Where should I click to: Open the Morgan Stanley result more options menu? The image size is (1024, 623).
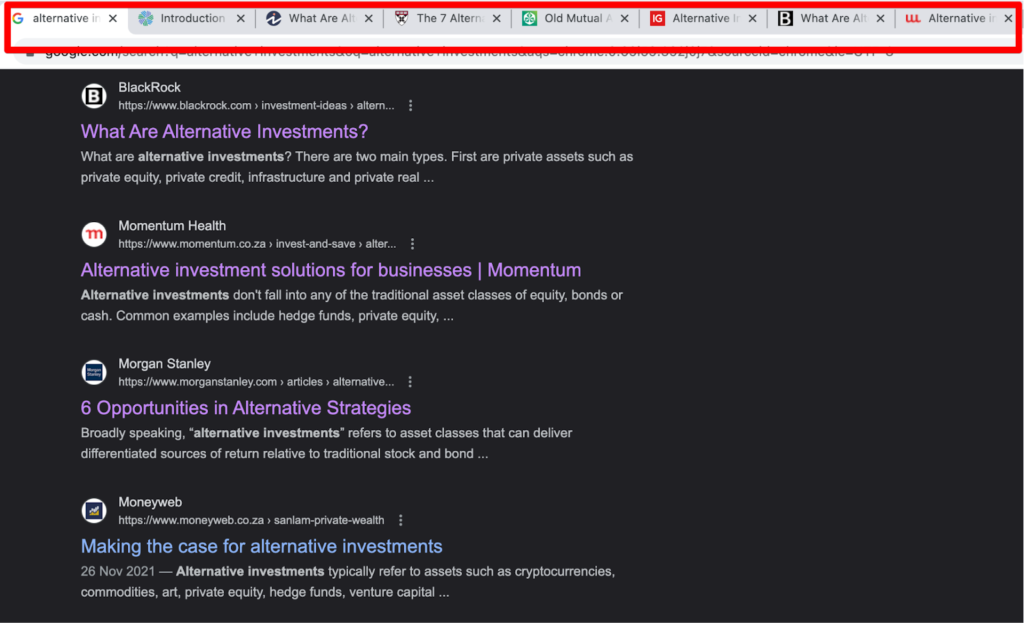coord(410,382)
